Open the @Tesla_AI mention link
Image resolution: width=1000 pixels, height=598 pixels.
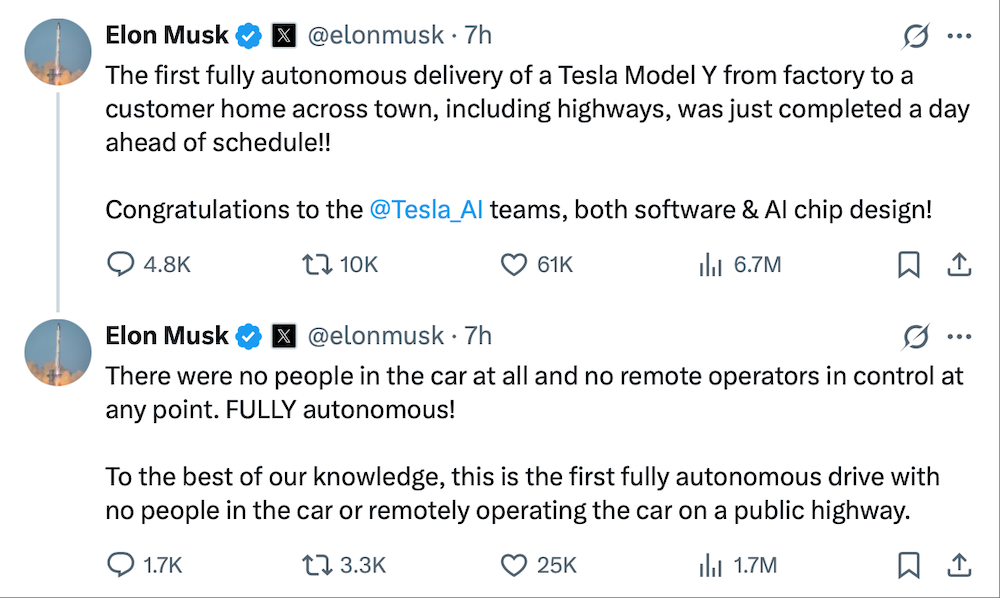(426, 210)
